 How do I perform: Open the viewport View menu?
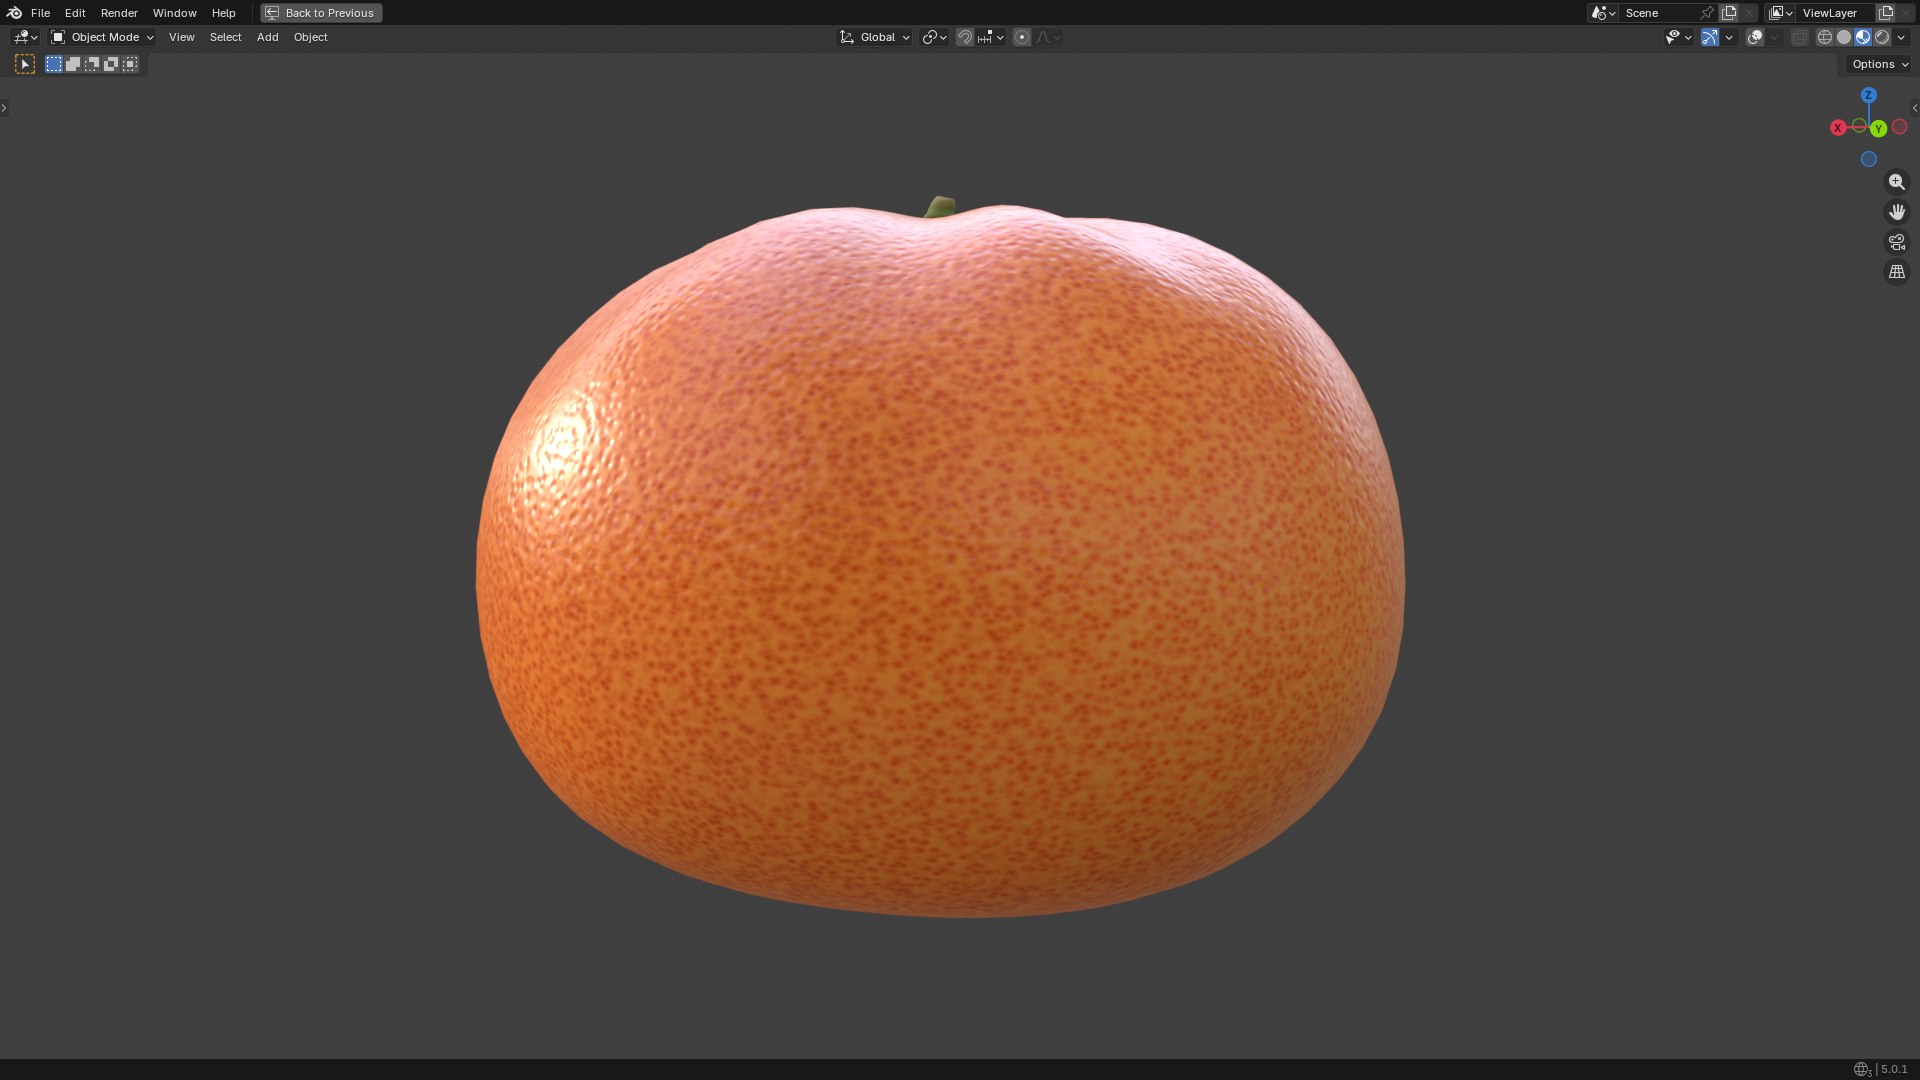click(x=181, y=37)
